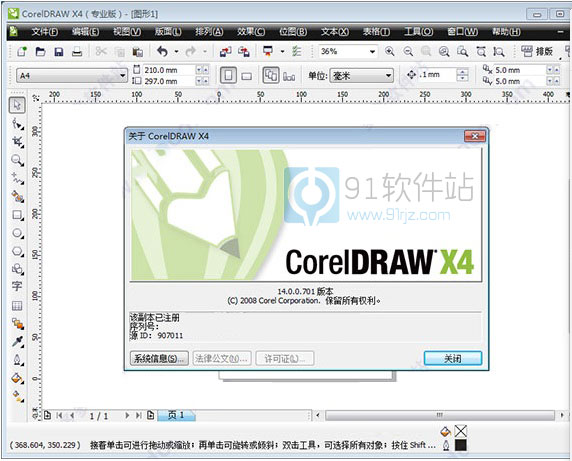Select the Text tool (字)

pos(17,286)
